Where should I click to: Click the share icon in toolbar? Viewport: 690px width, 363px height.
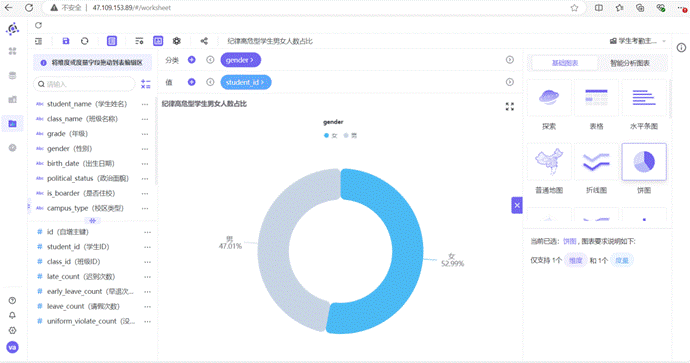click(x=204, y=41)
